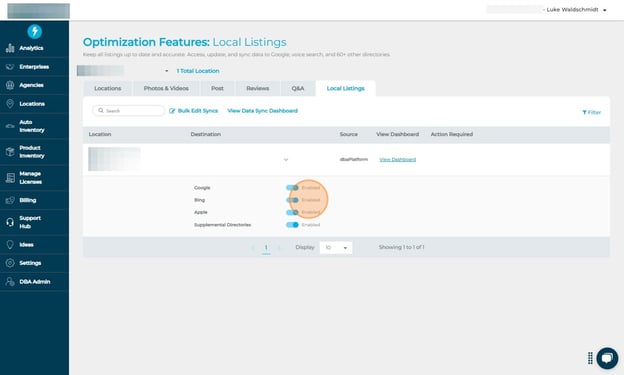This screenshot has width=624, height=375.
Task: Click the 'Showing 1 to 1 of 1' text
Action: point(402,247)
